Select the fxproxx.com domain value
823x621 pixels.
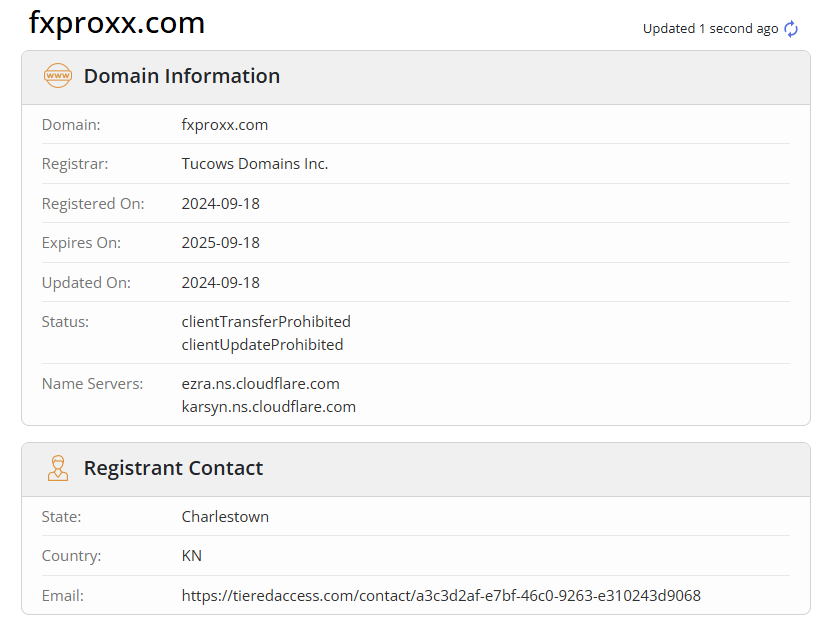[224, 124]
